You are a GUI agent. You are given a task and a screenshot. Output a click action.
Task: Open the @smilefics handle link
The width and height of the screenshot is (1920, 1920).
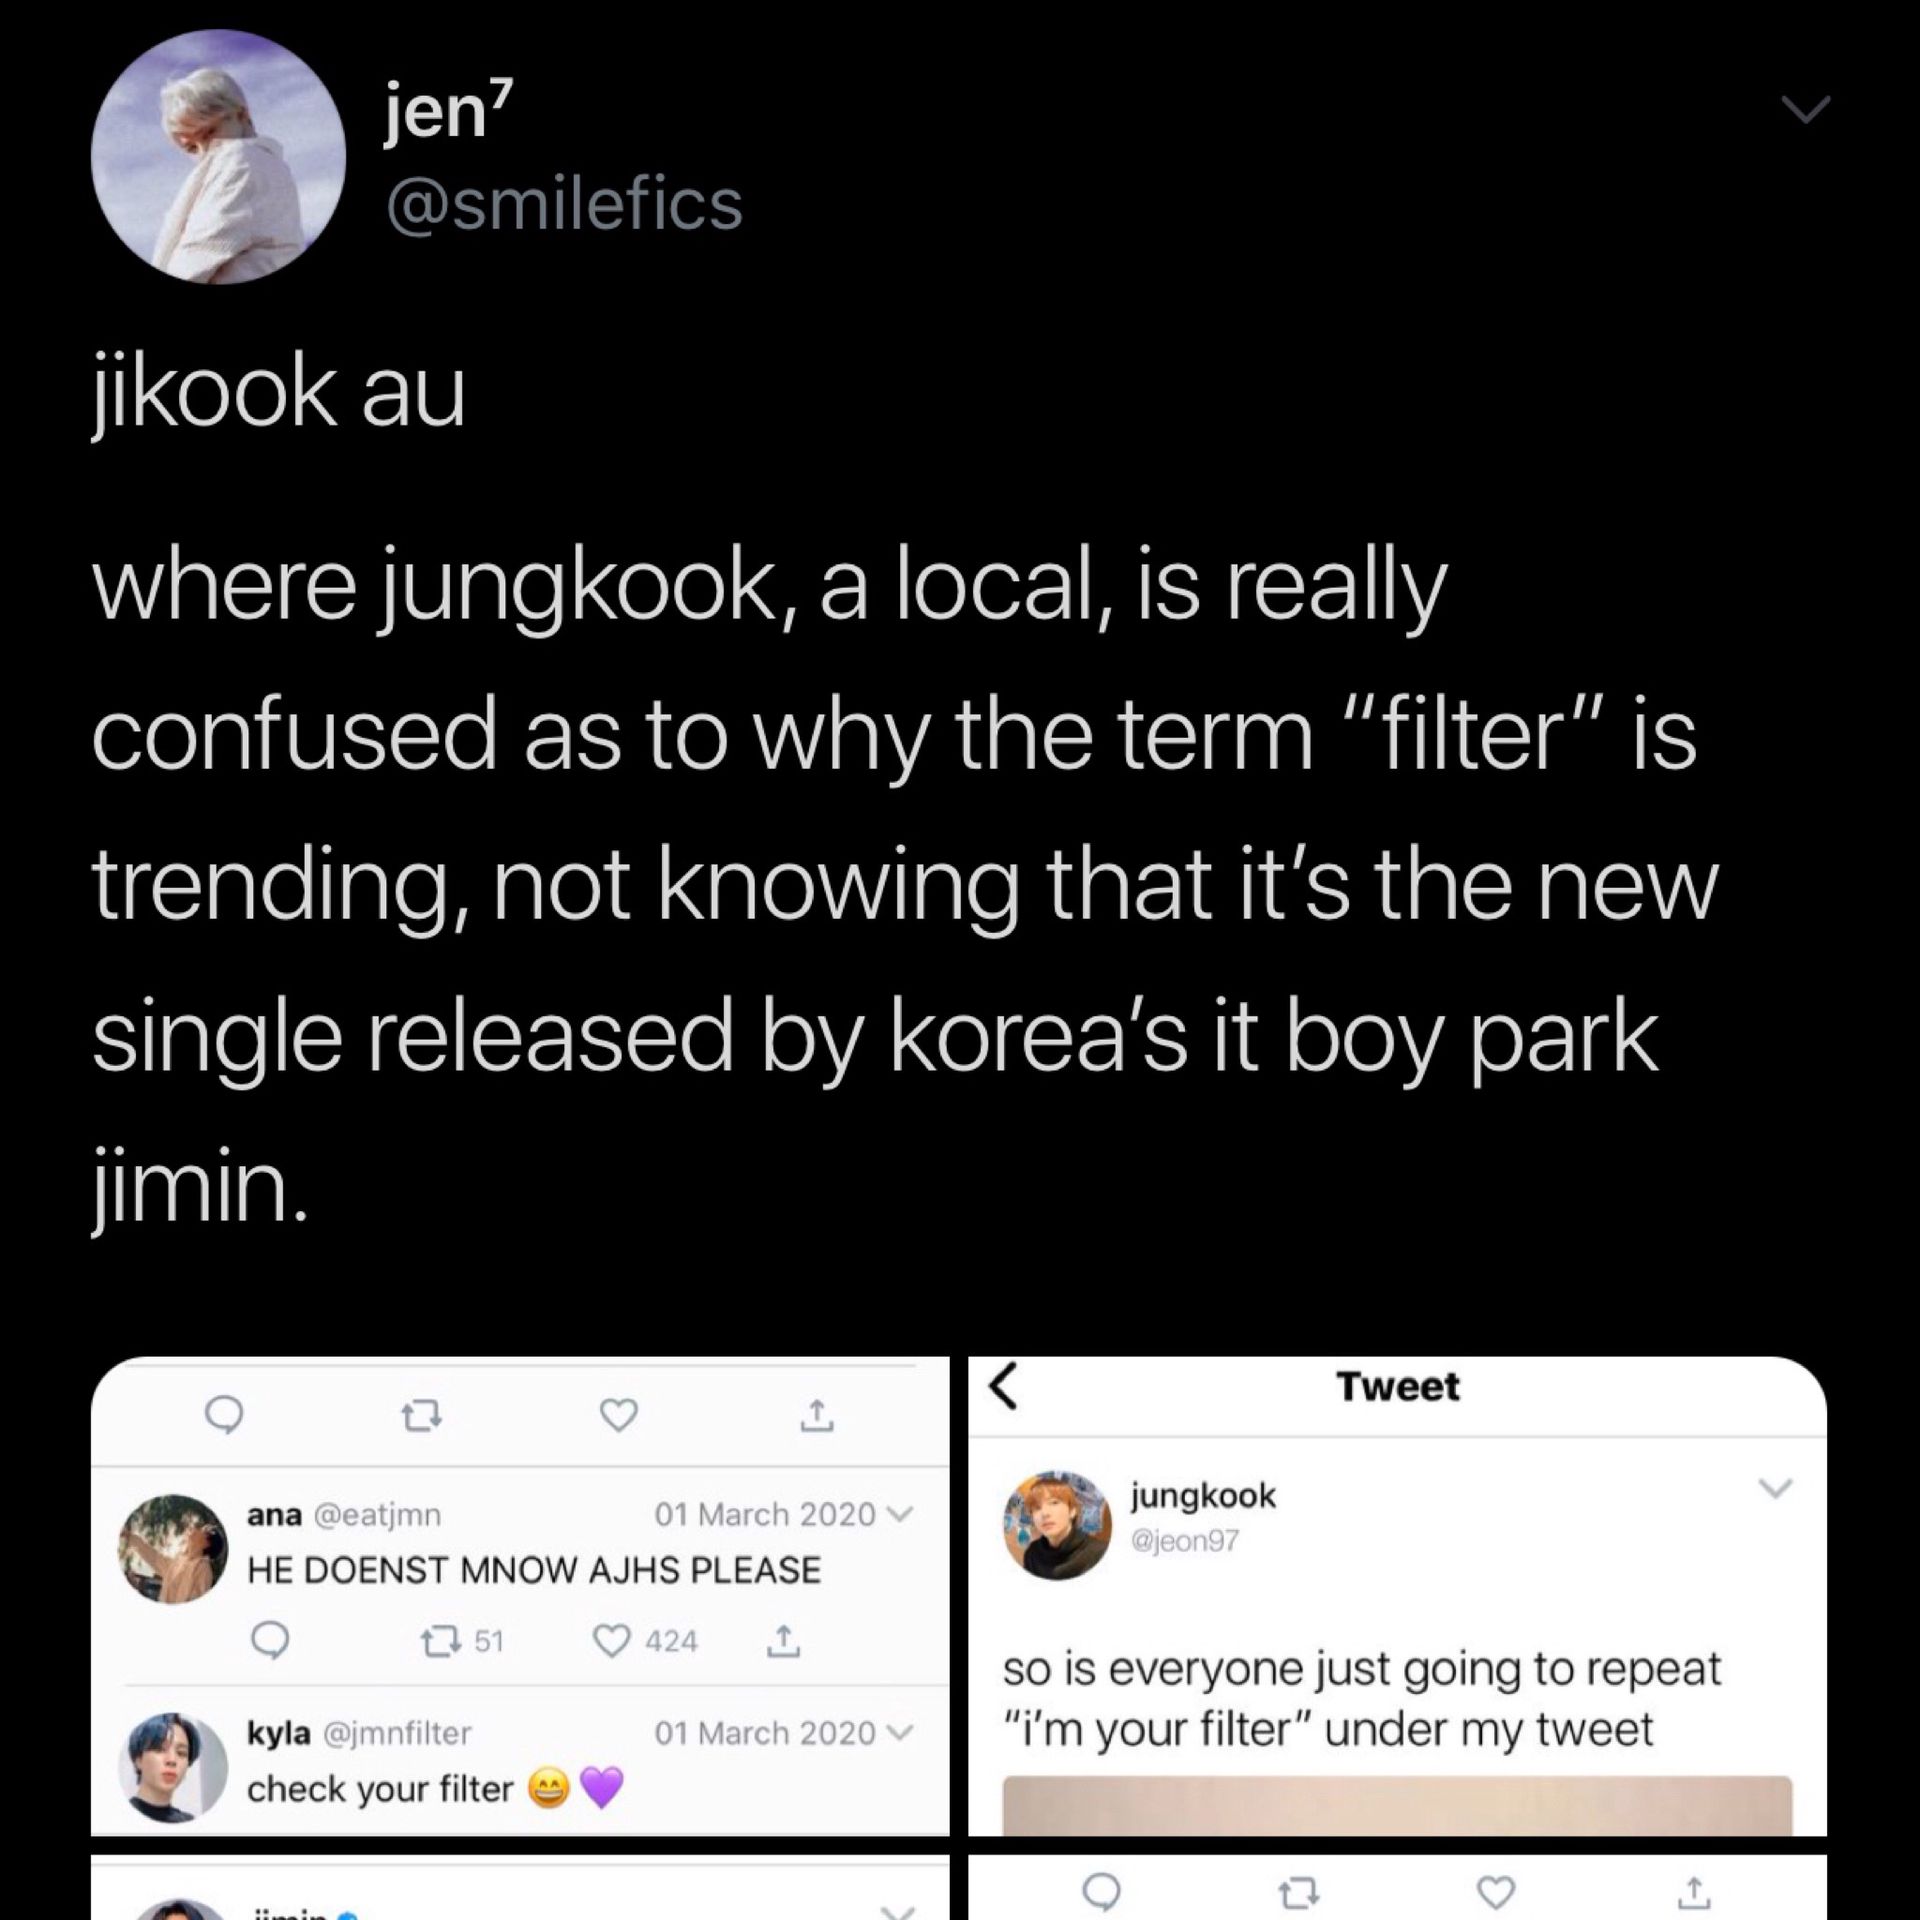pos(565,204)
